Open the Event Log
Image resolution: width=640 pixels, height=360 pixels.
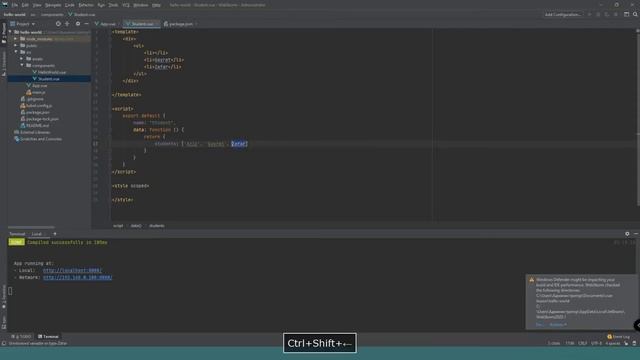[619, 337]
